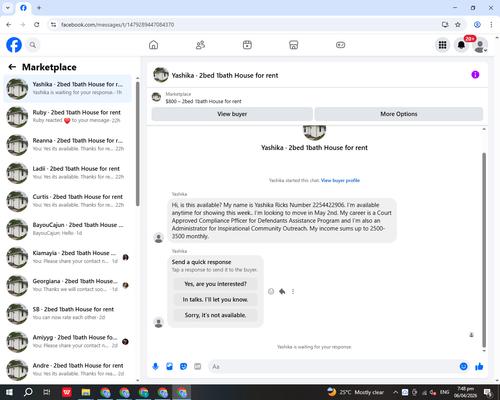This screenshot has width=500, height=400.
Task: Open WPS Office from the taskbar
Action: point(67,392)
